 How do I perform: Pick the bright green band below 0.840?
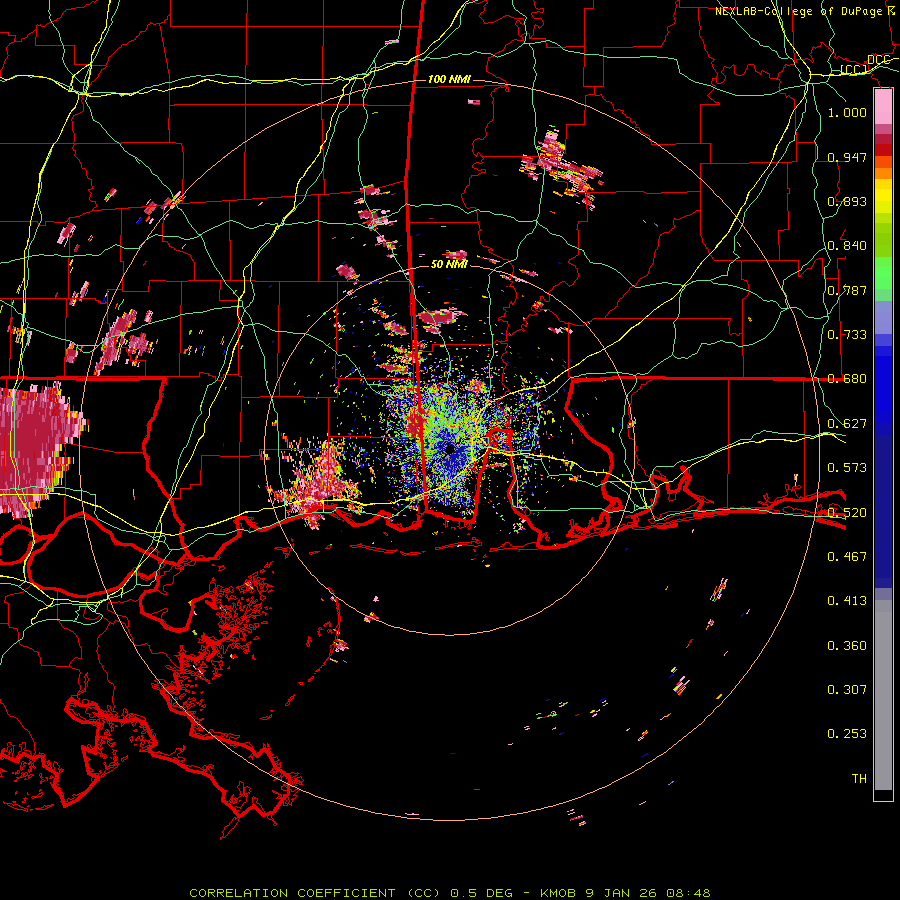(883, 273)
